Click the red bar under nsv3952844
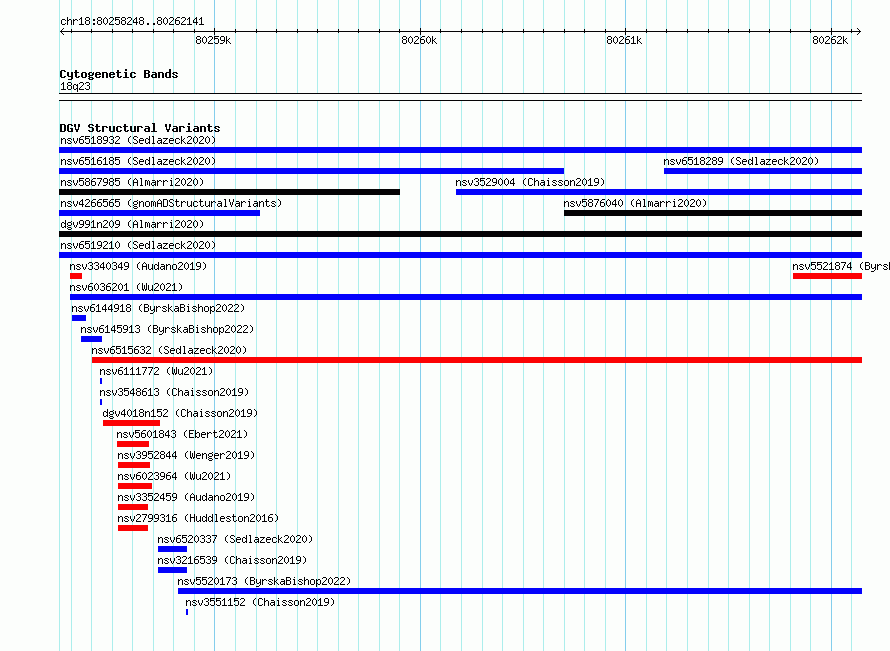Screen dimensions: 890x651 point(134,465)
